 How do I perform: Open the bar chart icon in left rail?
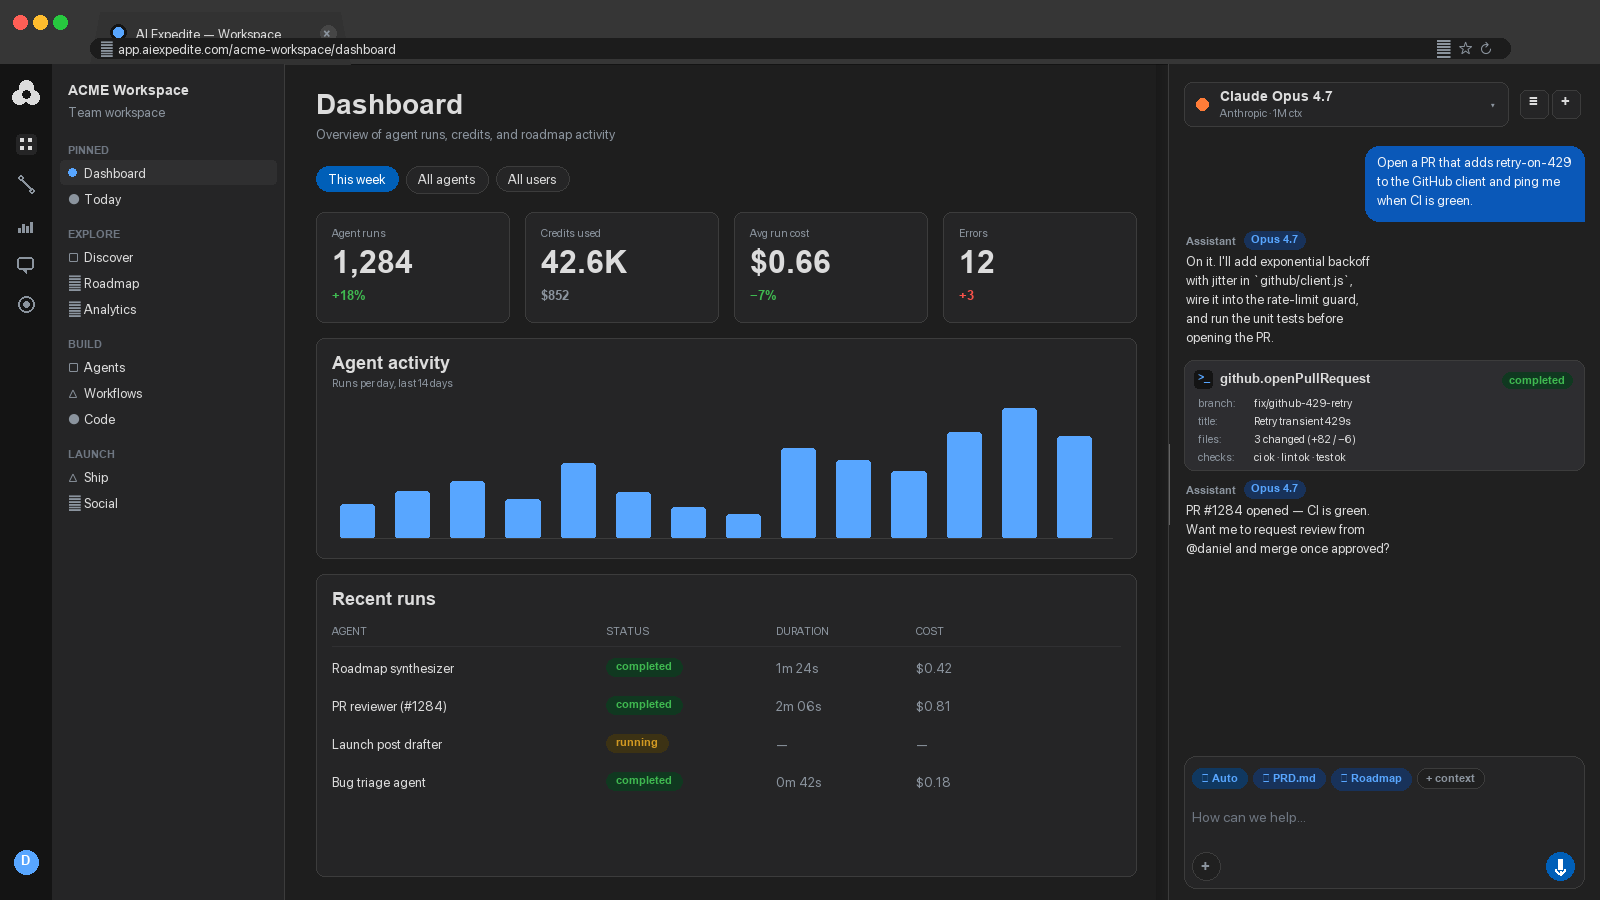tap(26, 227)
